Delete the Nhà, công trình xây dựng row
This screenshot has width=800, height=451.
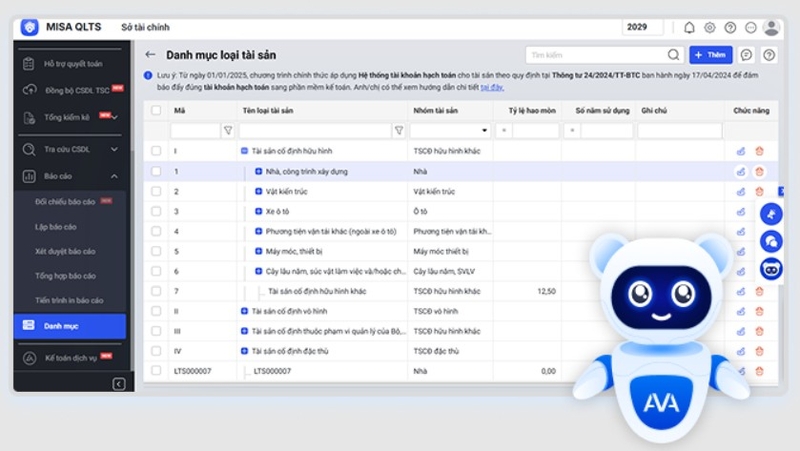pos(759,171)
